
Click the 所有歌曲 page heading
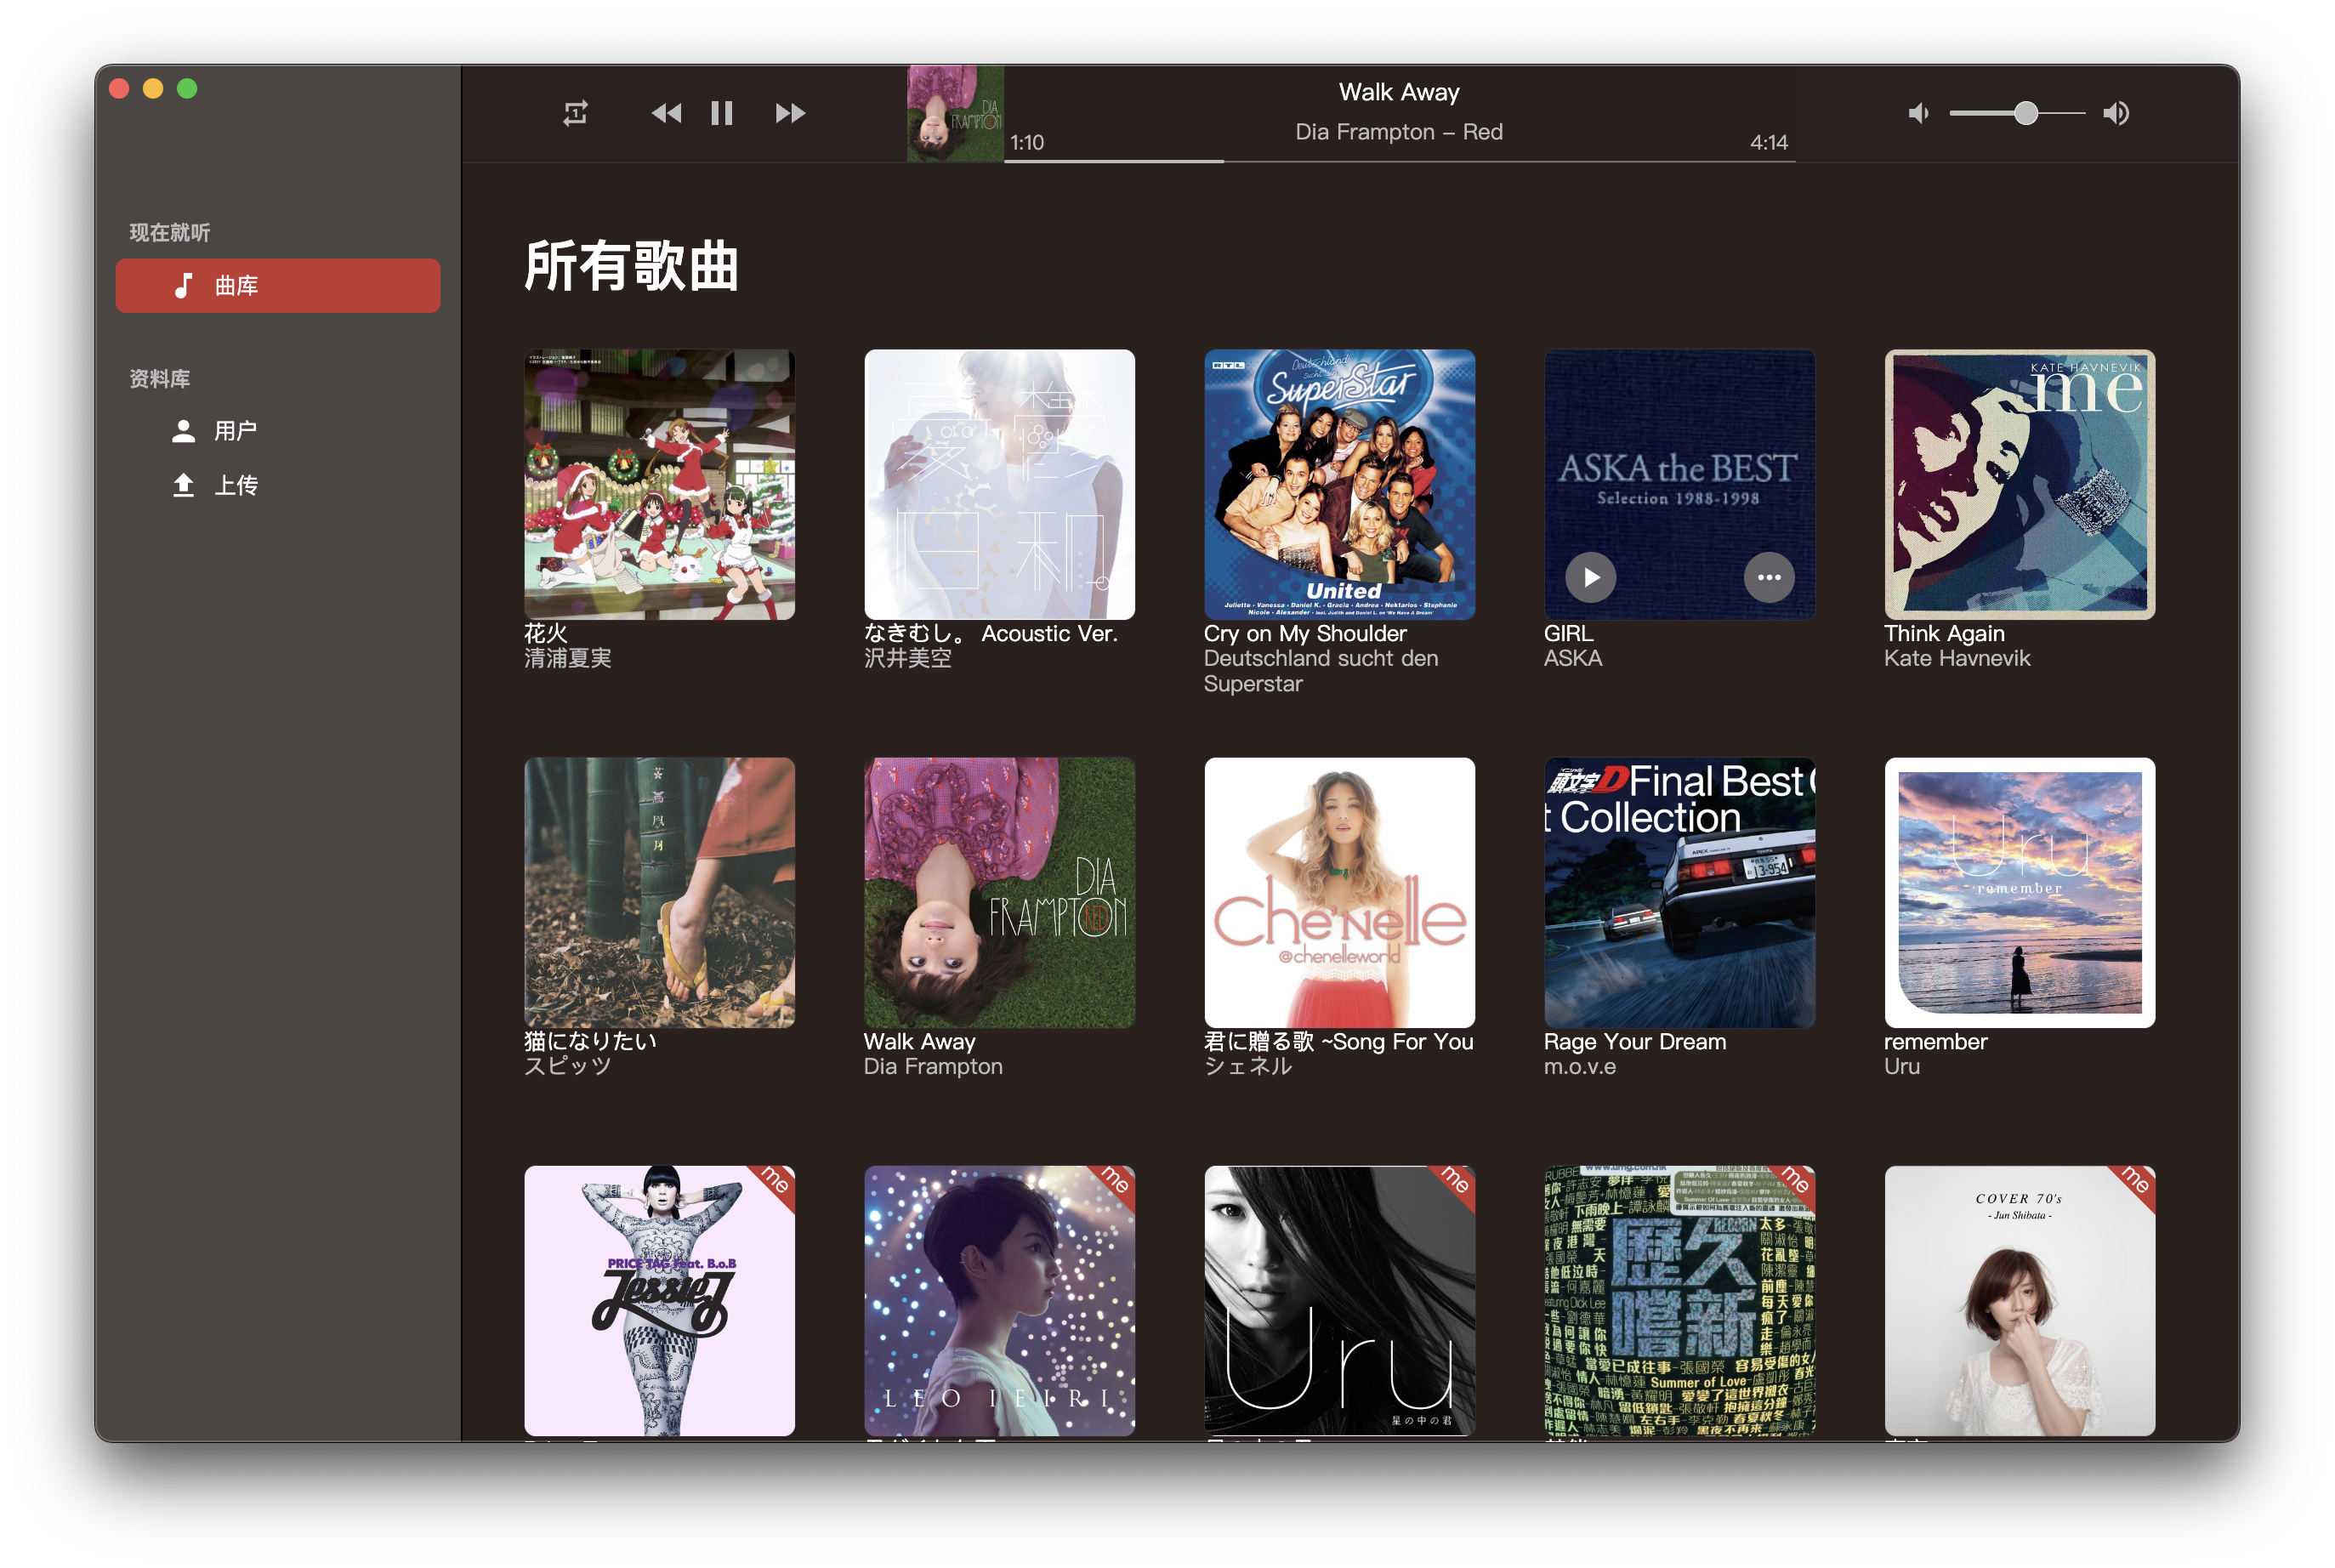pos(631,266)
